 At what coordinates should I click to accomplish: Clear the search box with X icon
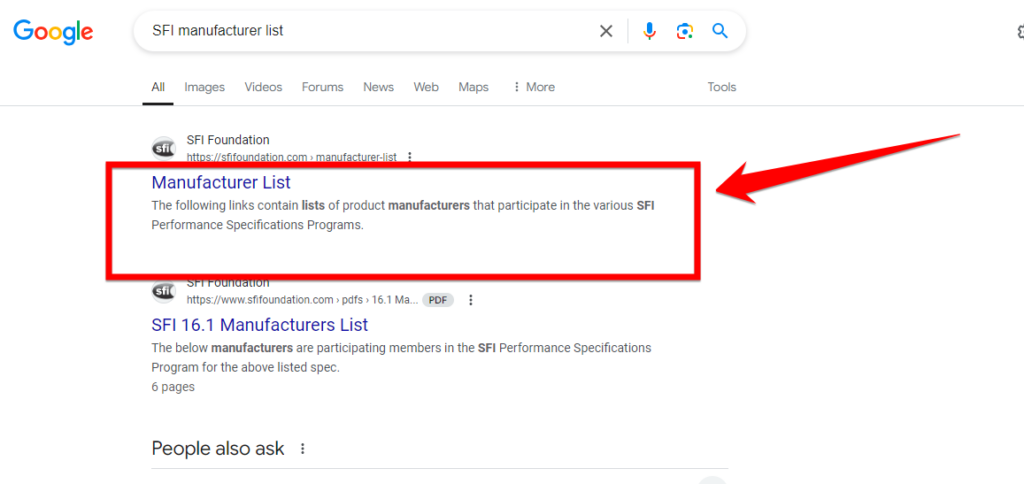[606, 31]
